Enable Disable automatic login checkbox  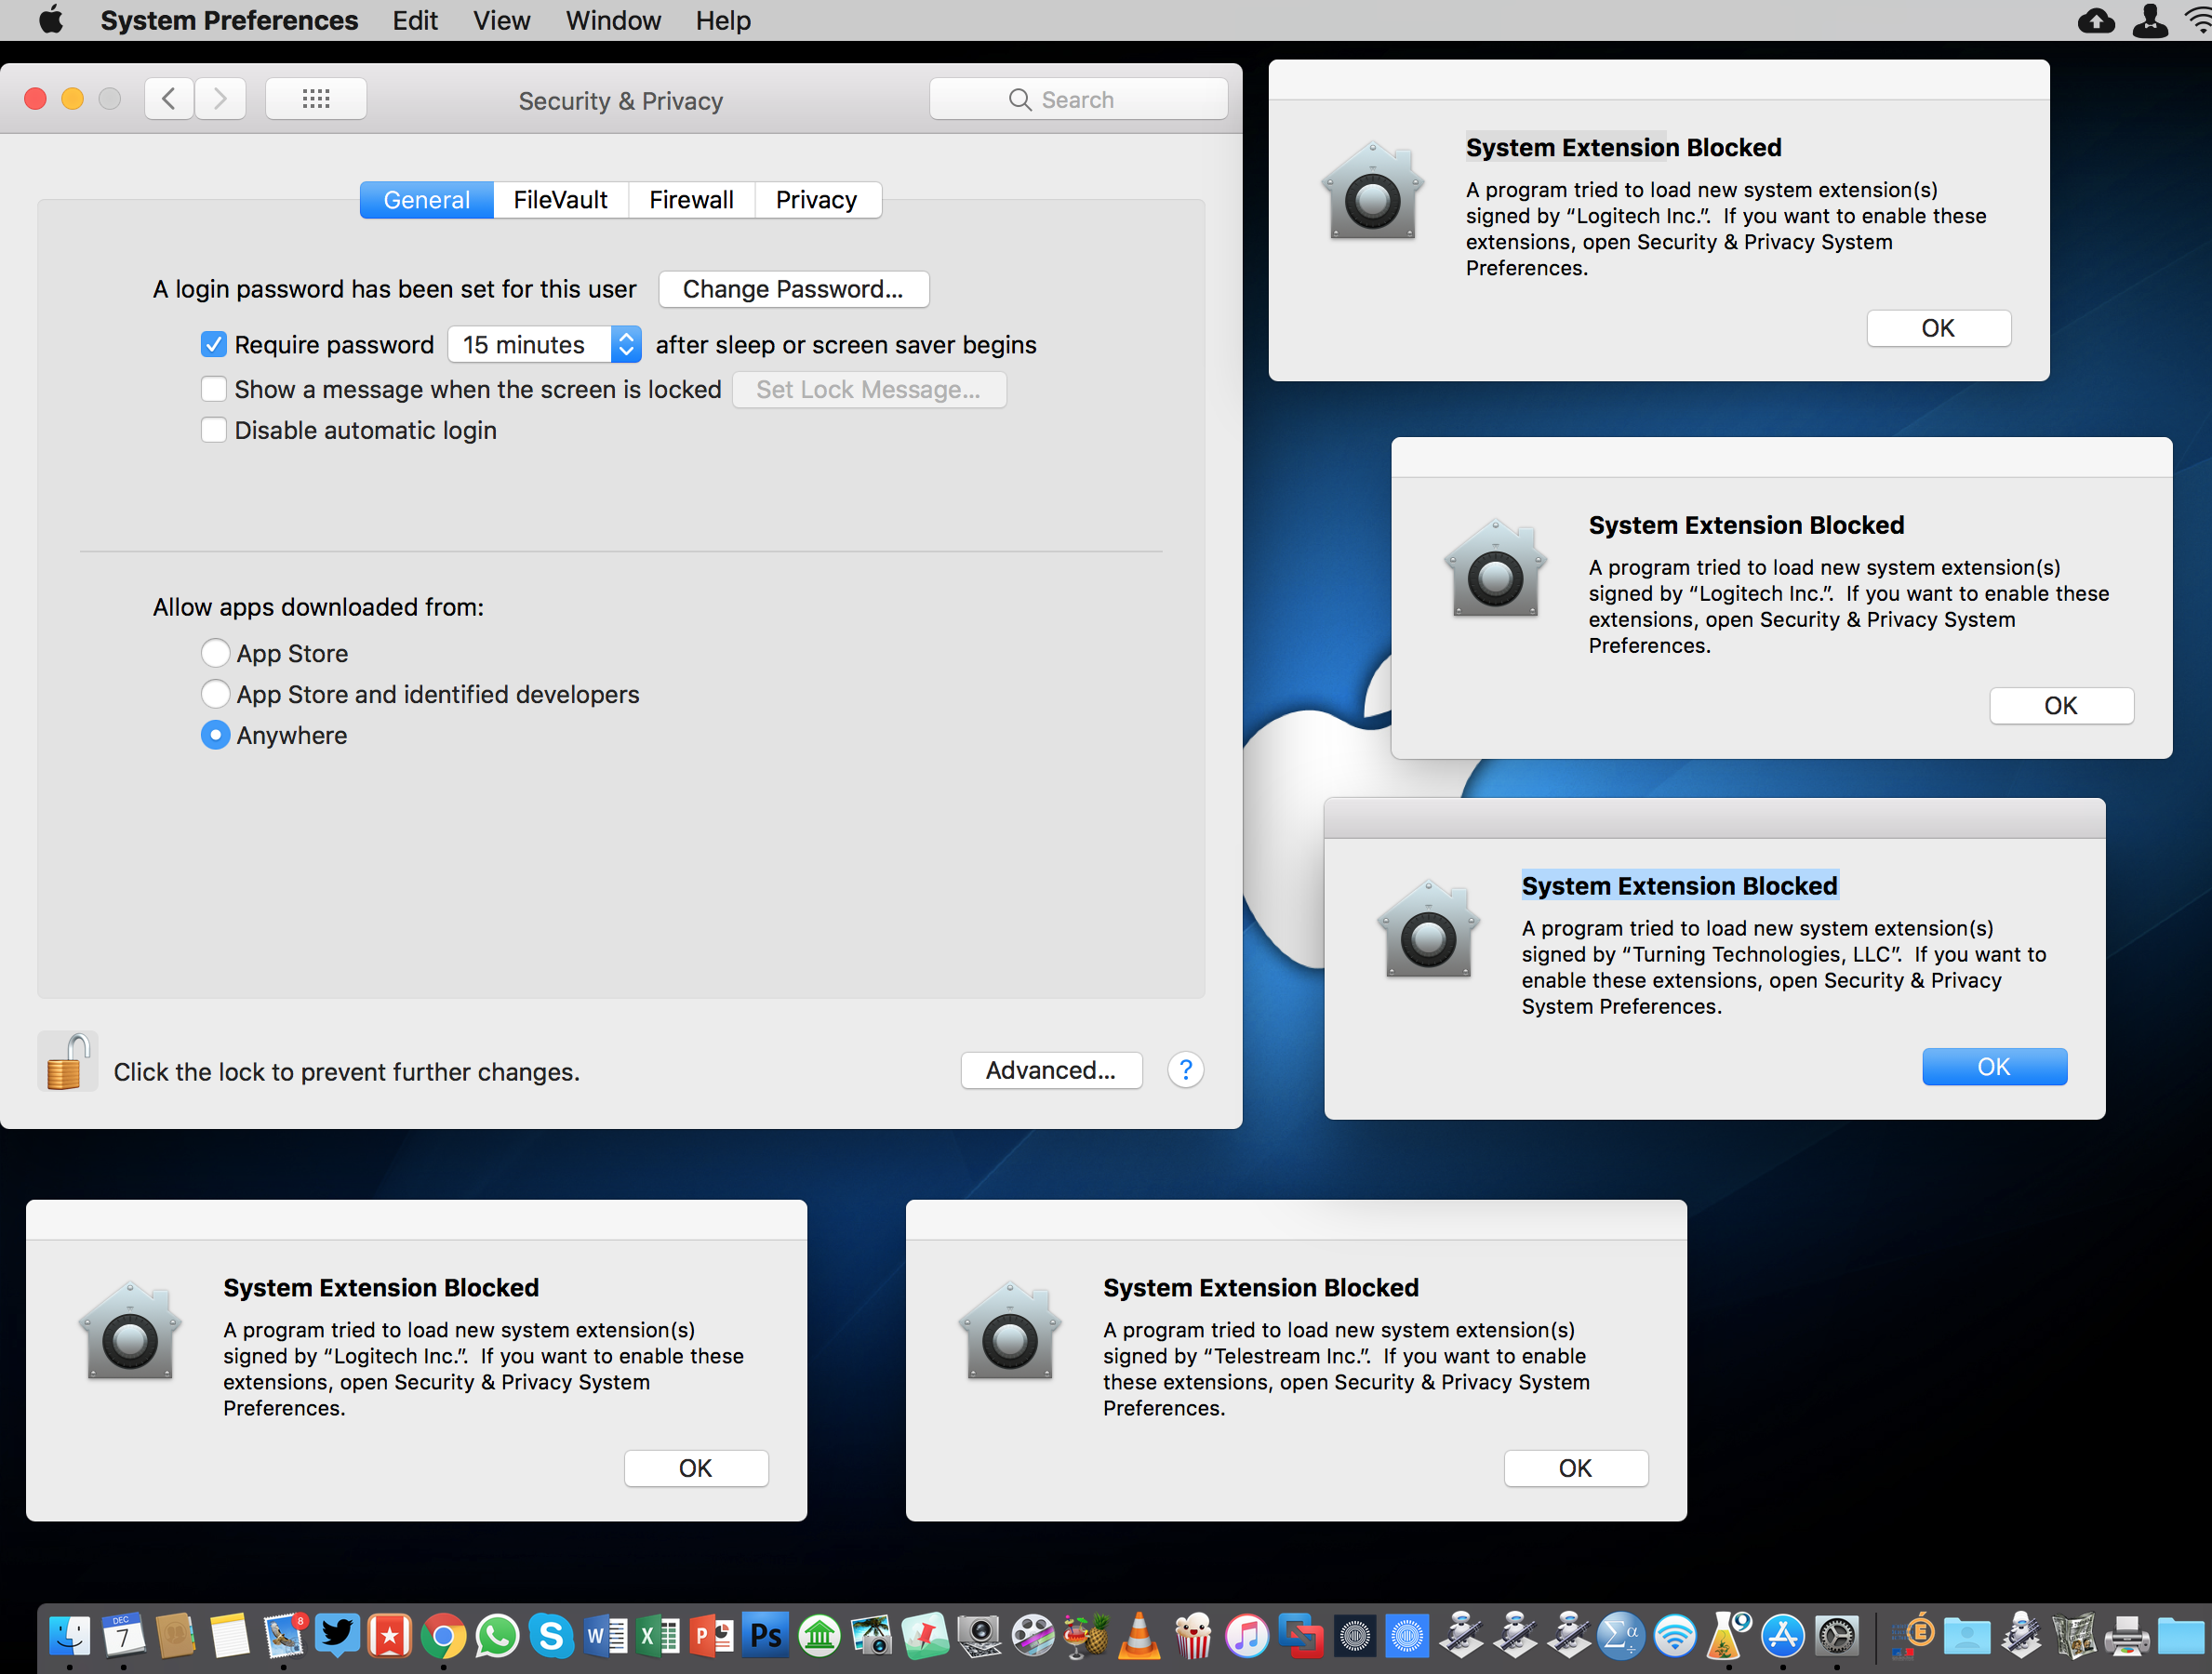[214, 430]
